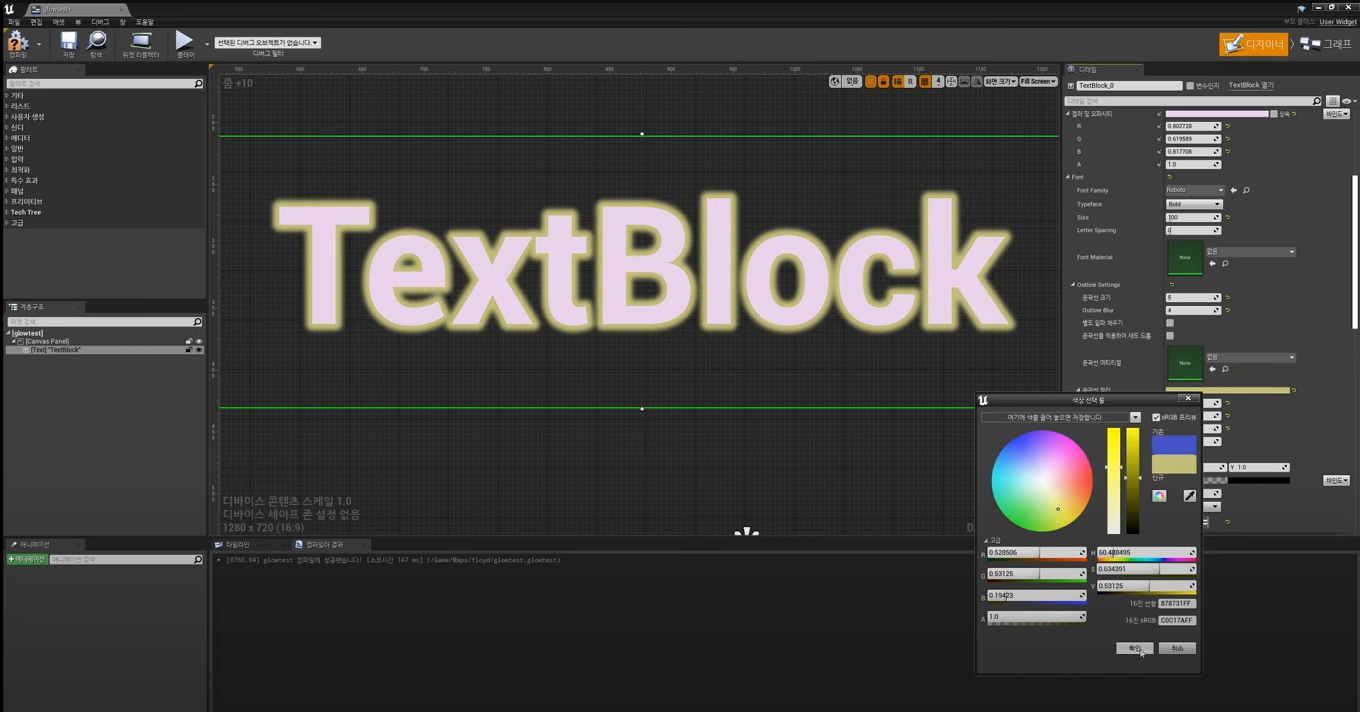Image resolution: width=1360 pixels, height=712 pixels.
Task: Click 취소 (Cancel) in the color picker
Action: click(x=1177, y=648)
